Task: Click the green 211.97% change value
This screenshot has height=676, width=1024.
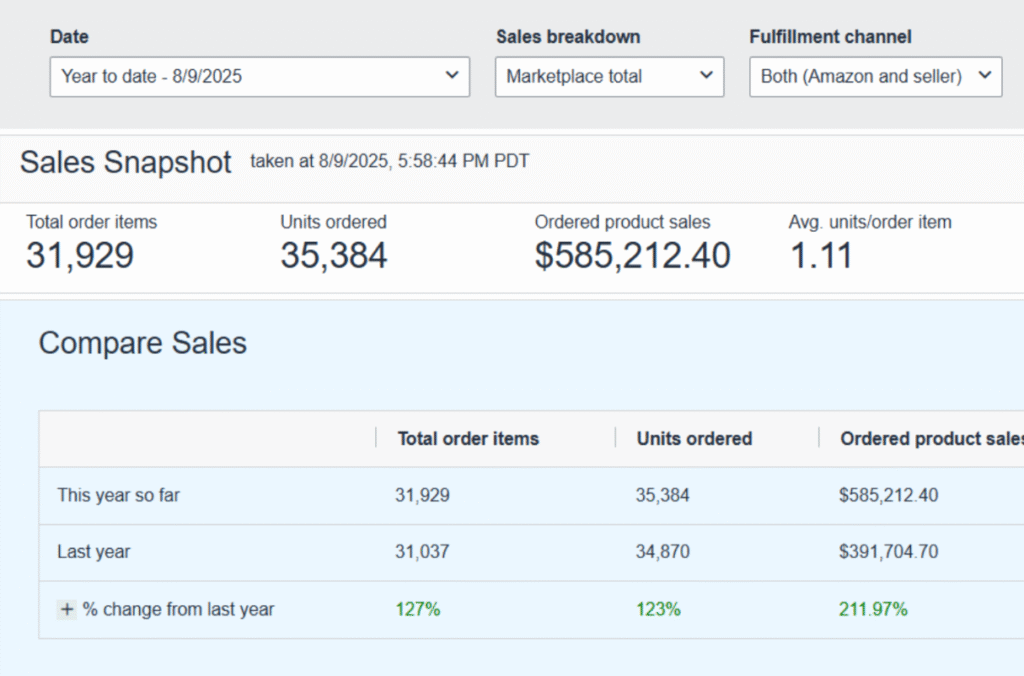Action: coord(873,609)
